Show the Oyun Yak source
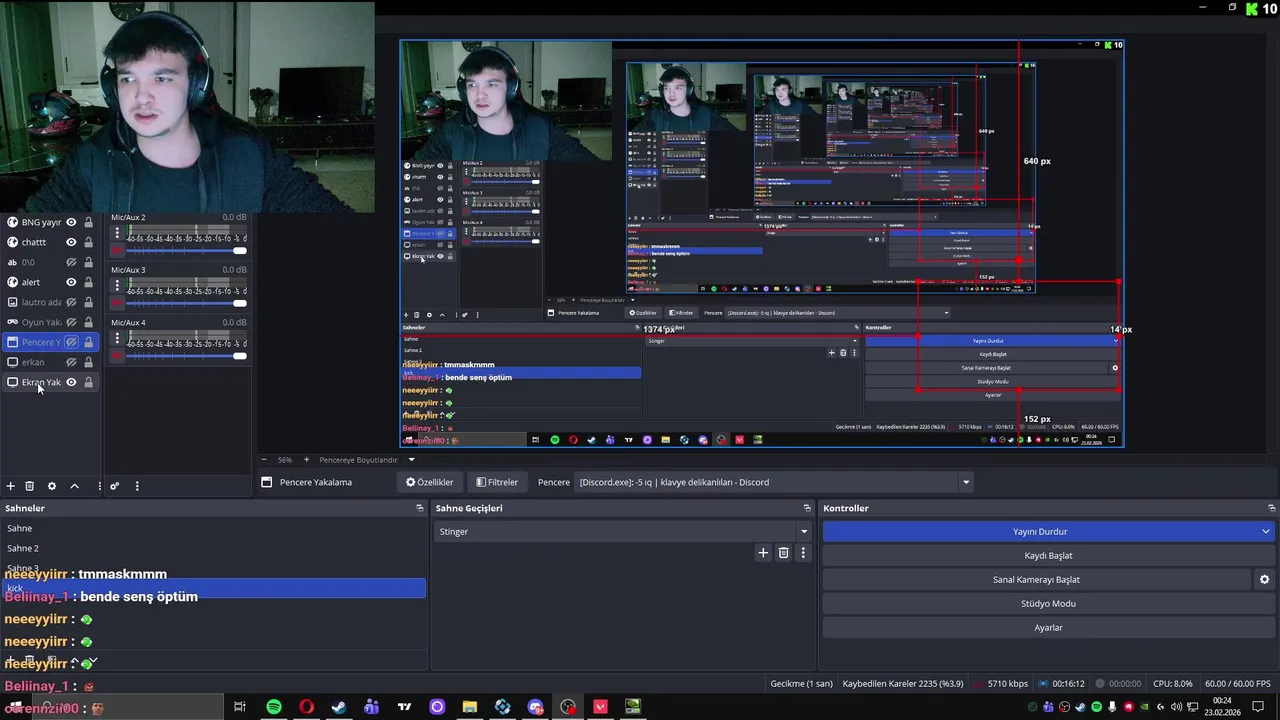This screenshot has width=1280, height=720. pyautogui.click(x=71, y=322)
